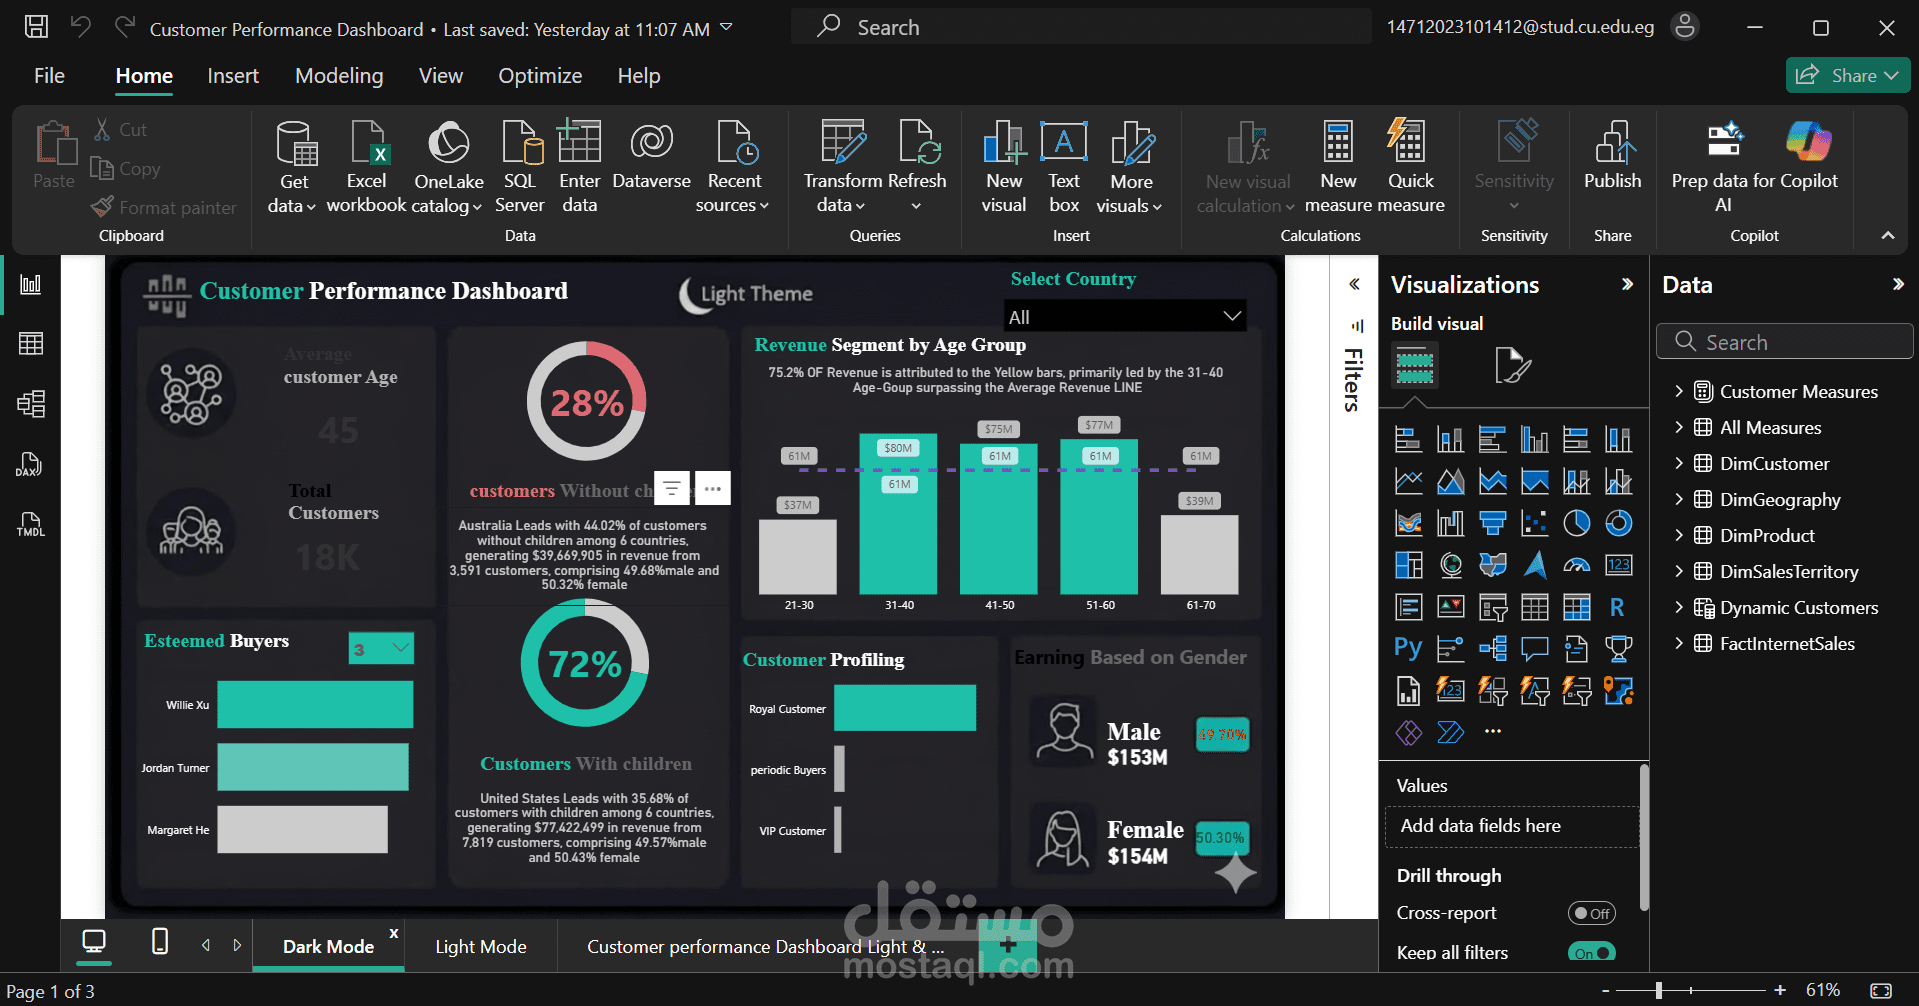Choose the Funnel visualization
1919x1006 pixels.
(1493, 523)
